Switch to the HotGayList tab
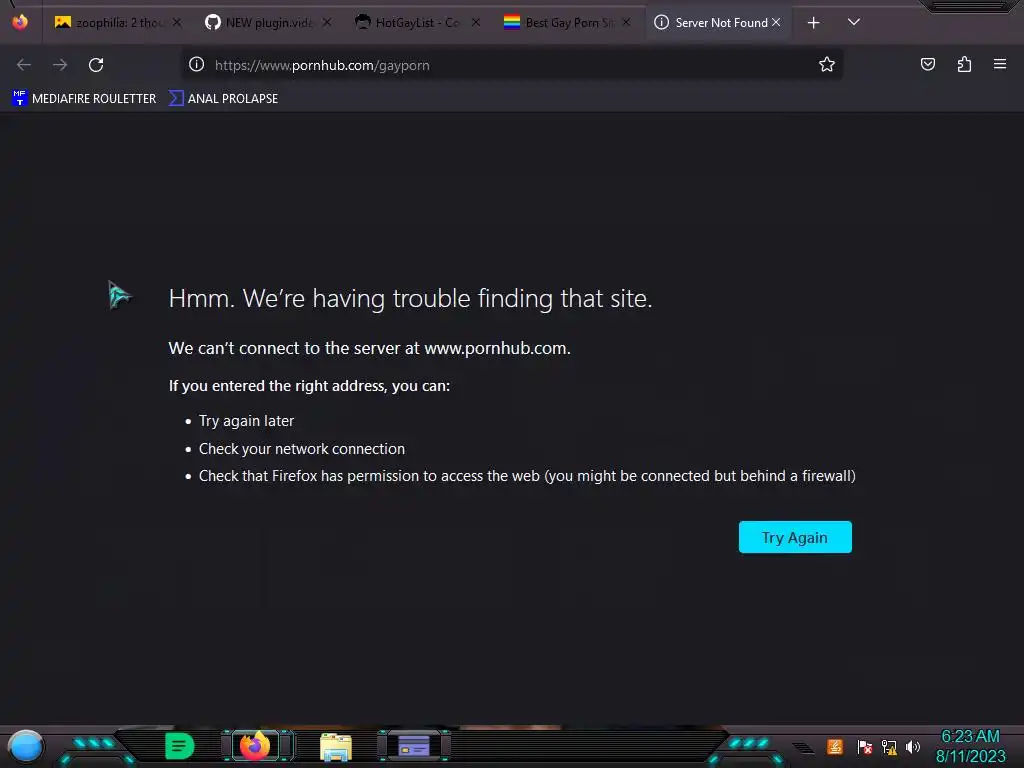The width and height of the screenshot is (1024, 768). click(x=417, y=22)
